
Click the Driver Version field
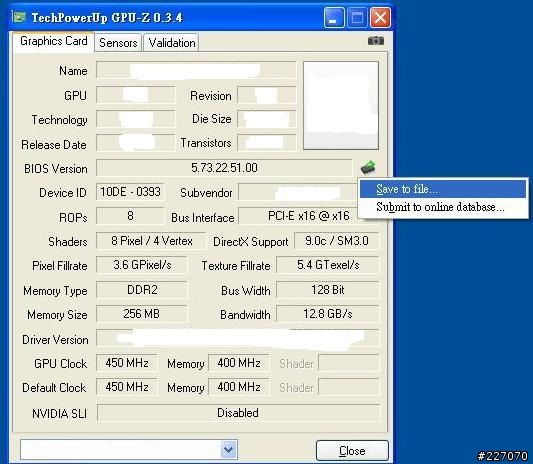pyautogui.click(x=238, y=338)
